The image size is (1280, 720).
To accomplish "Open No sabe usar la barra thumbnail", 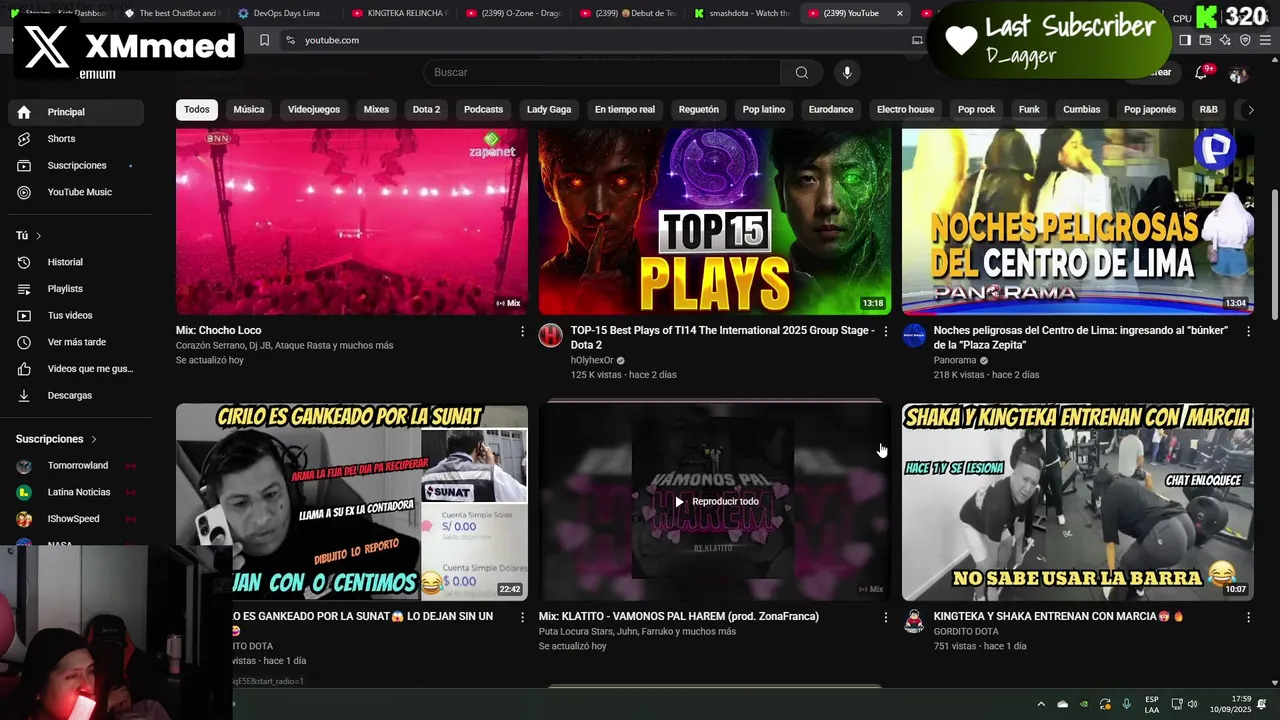I will 1078,502.
